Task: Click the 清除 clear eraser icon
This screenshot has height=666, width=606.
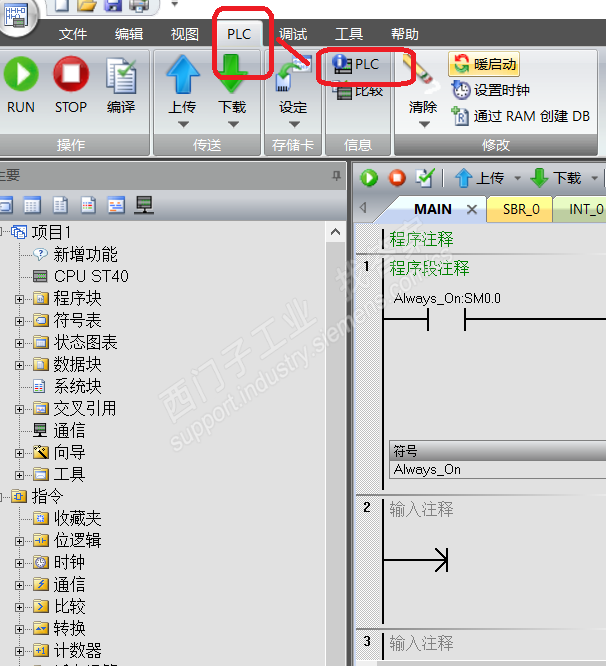Action: coord(420,74)
